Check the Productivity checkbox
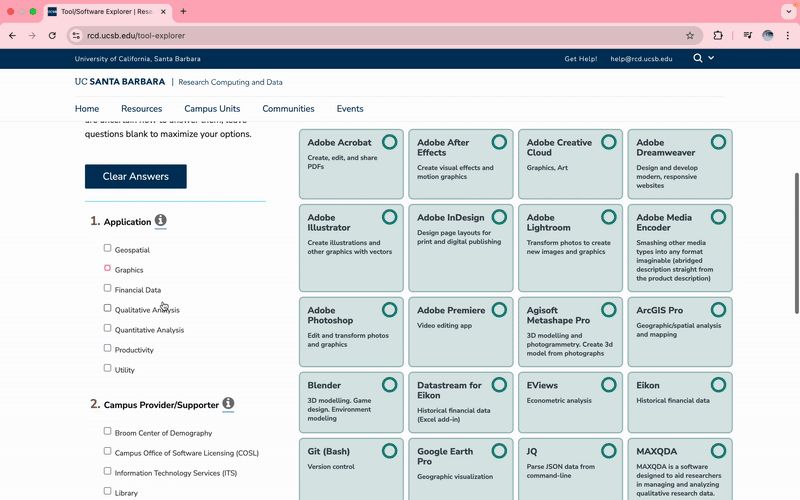The height and width of the screenshot is (500, 800). click(107, 348)
